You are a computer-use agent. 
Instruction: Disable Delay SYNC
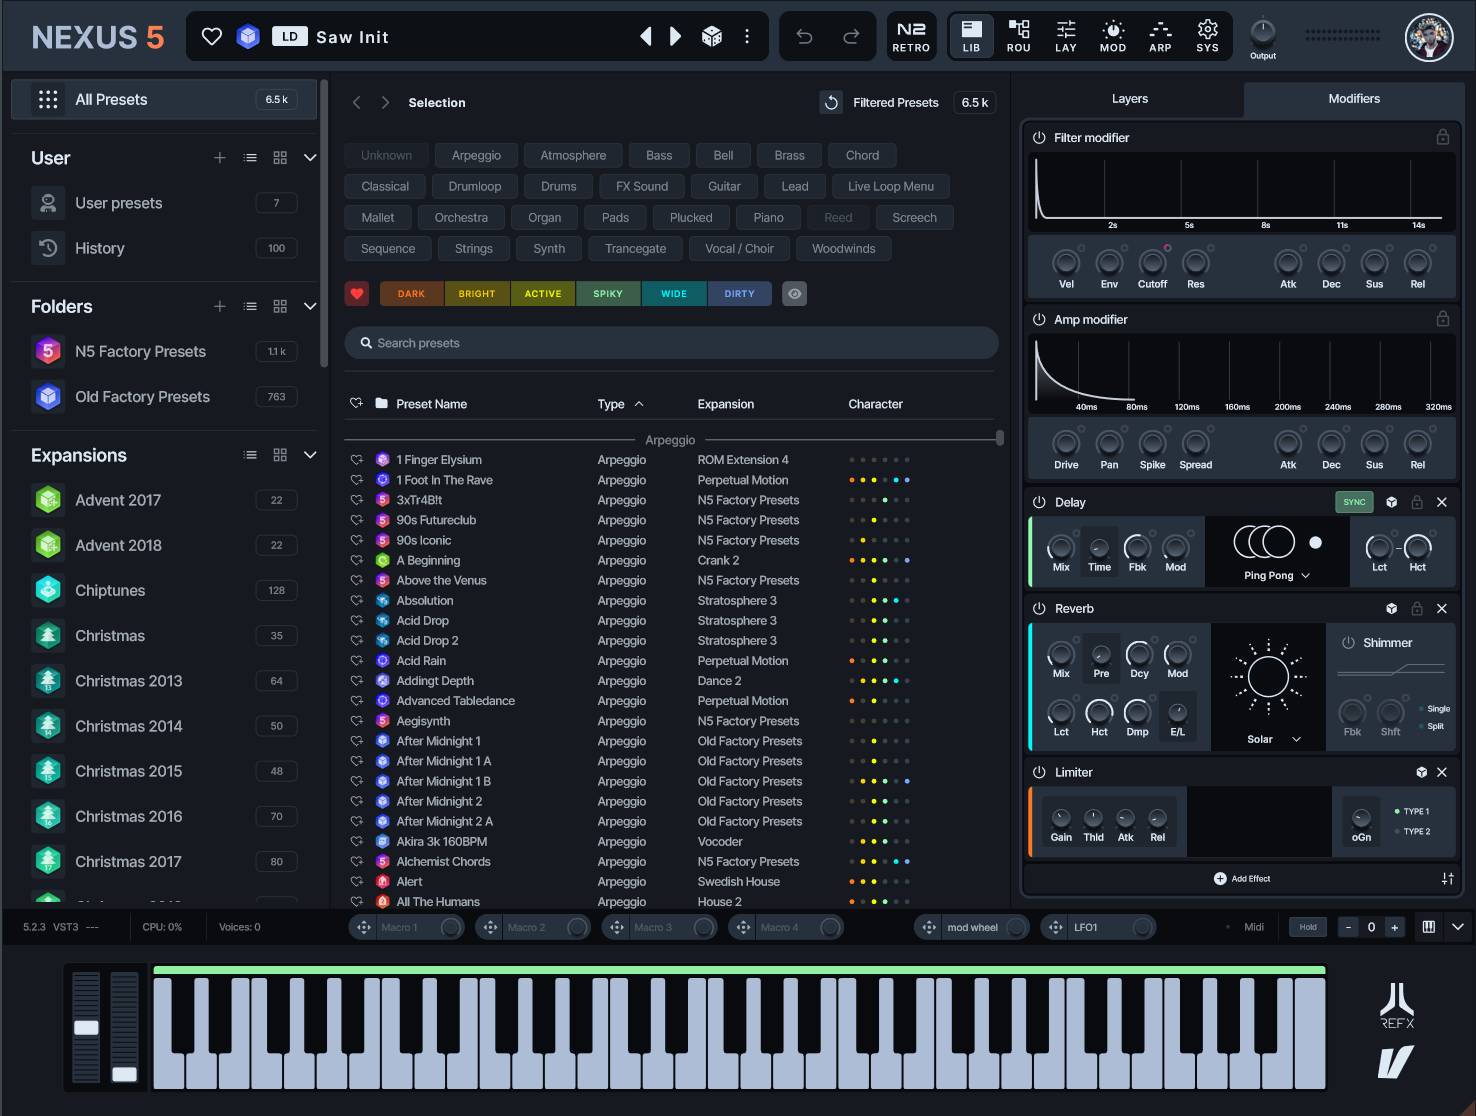(x=1354, y=502)
